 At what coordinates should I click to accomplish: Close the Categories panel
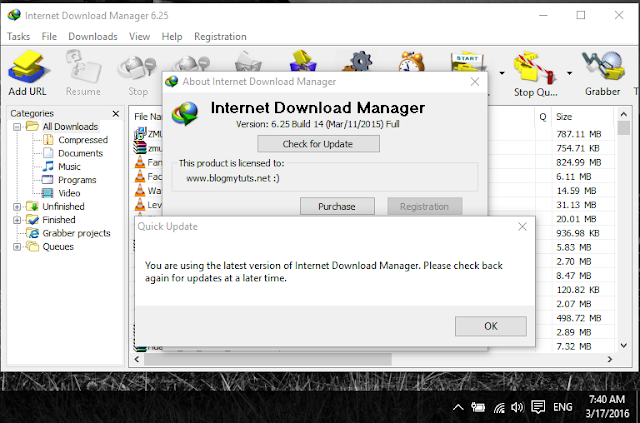pos(116,114)
